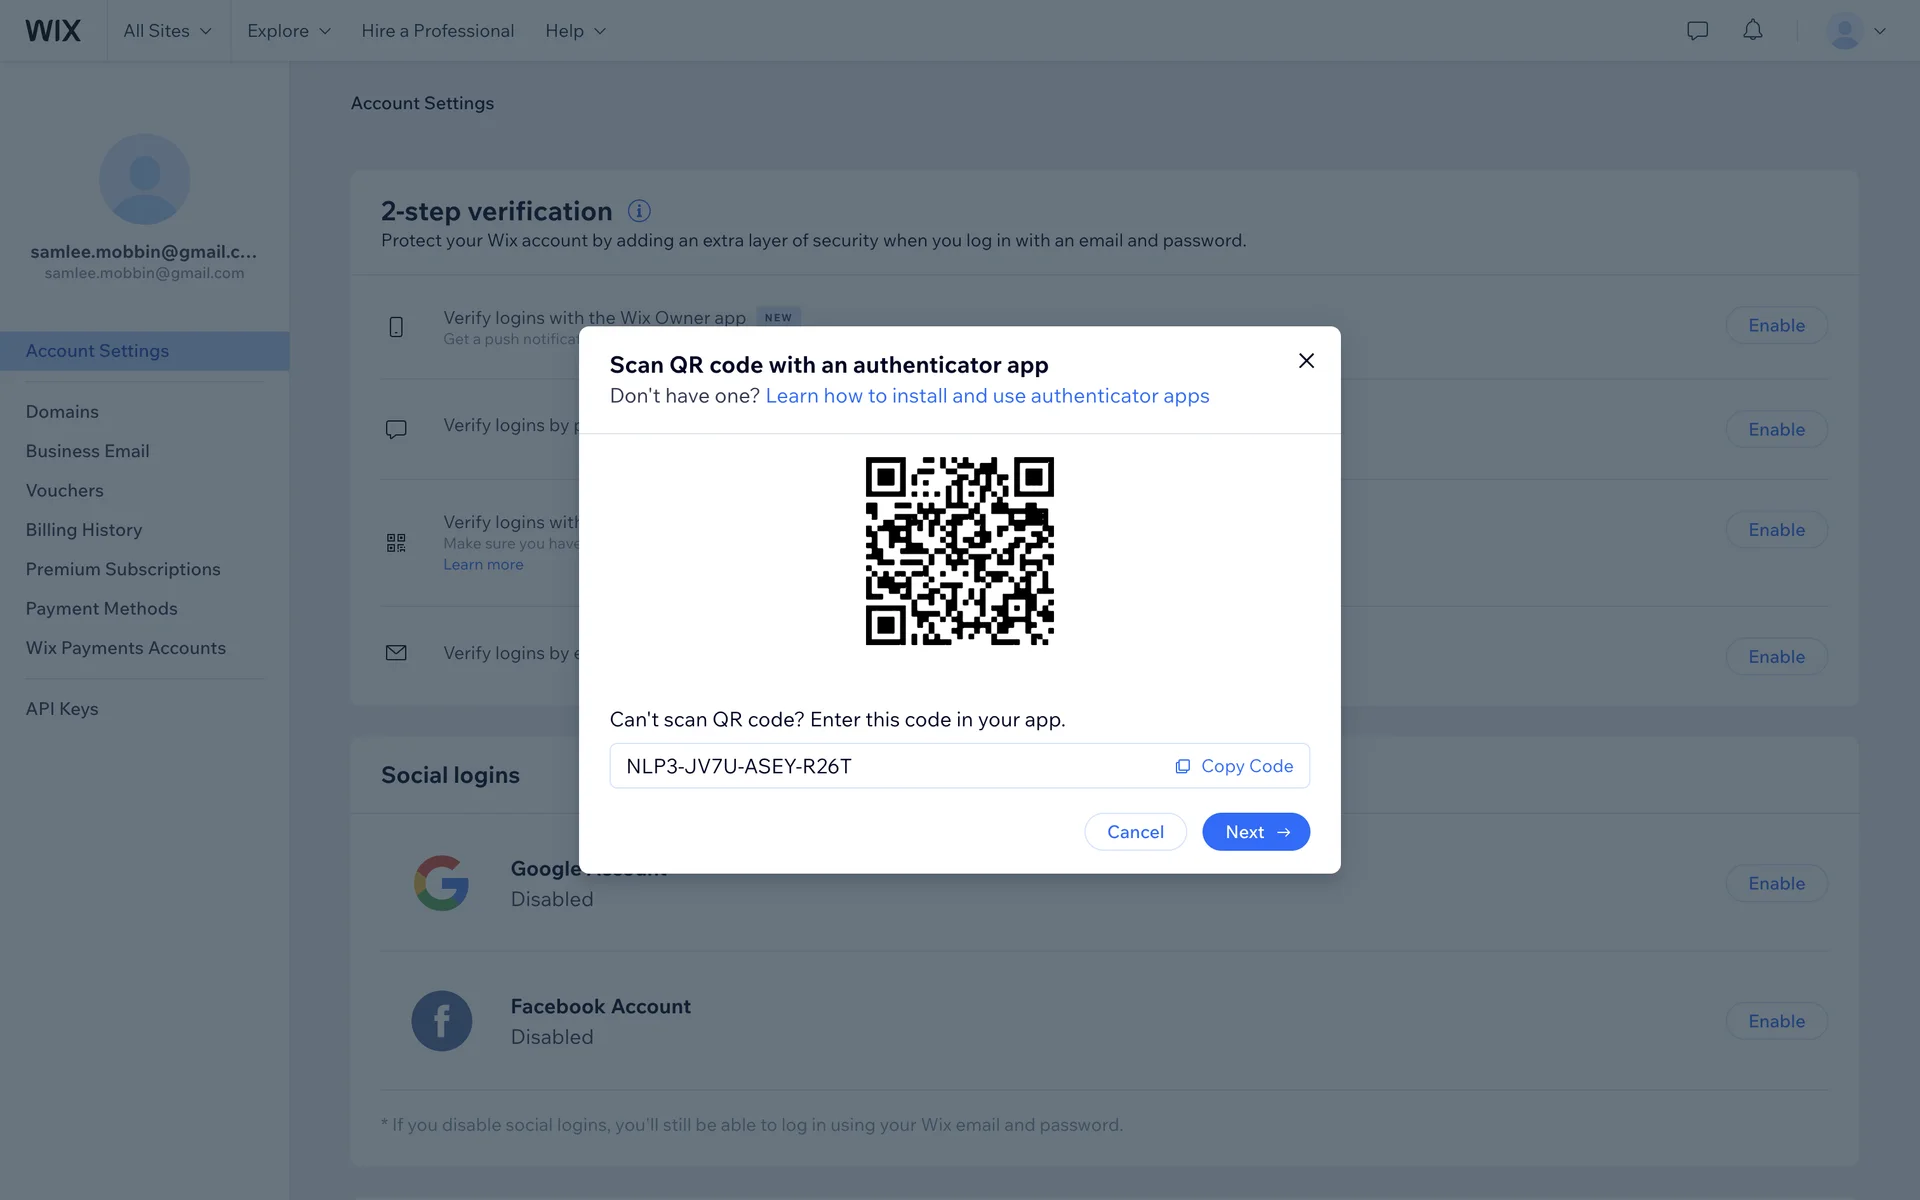Open the chat messages icon
1920x1200 pixels.
[x=1697, y=31]
